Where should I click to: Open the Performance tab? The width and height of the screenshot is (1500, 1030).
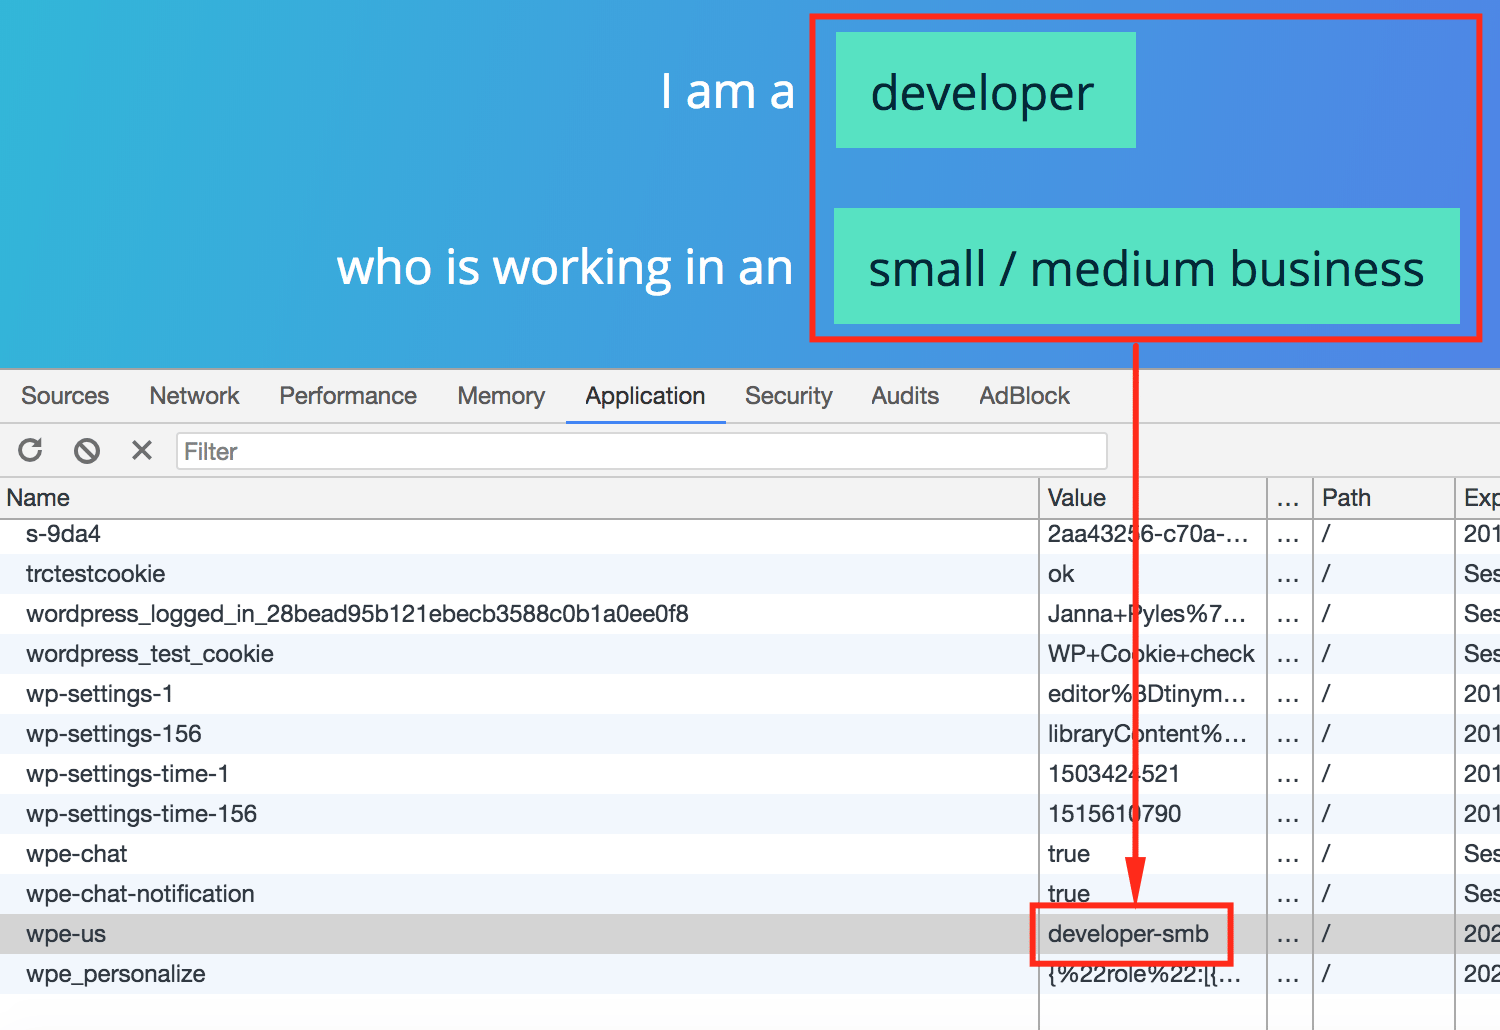point(348,396)
